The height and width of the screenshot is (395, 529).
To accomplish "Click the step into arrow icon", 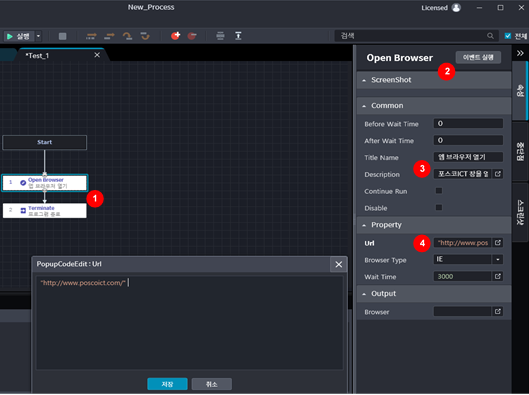I will (x=91, y=36).
